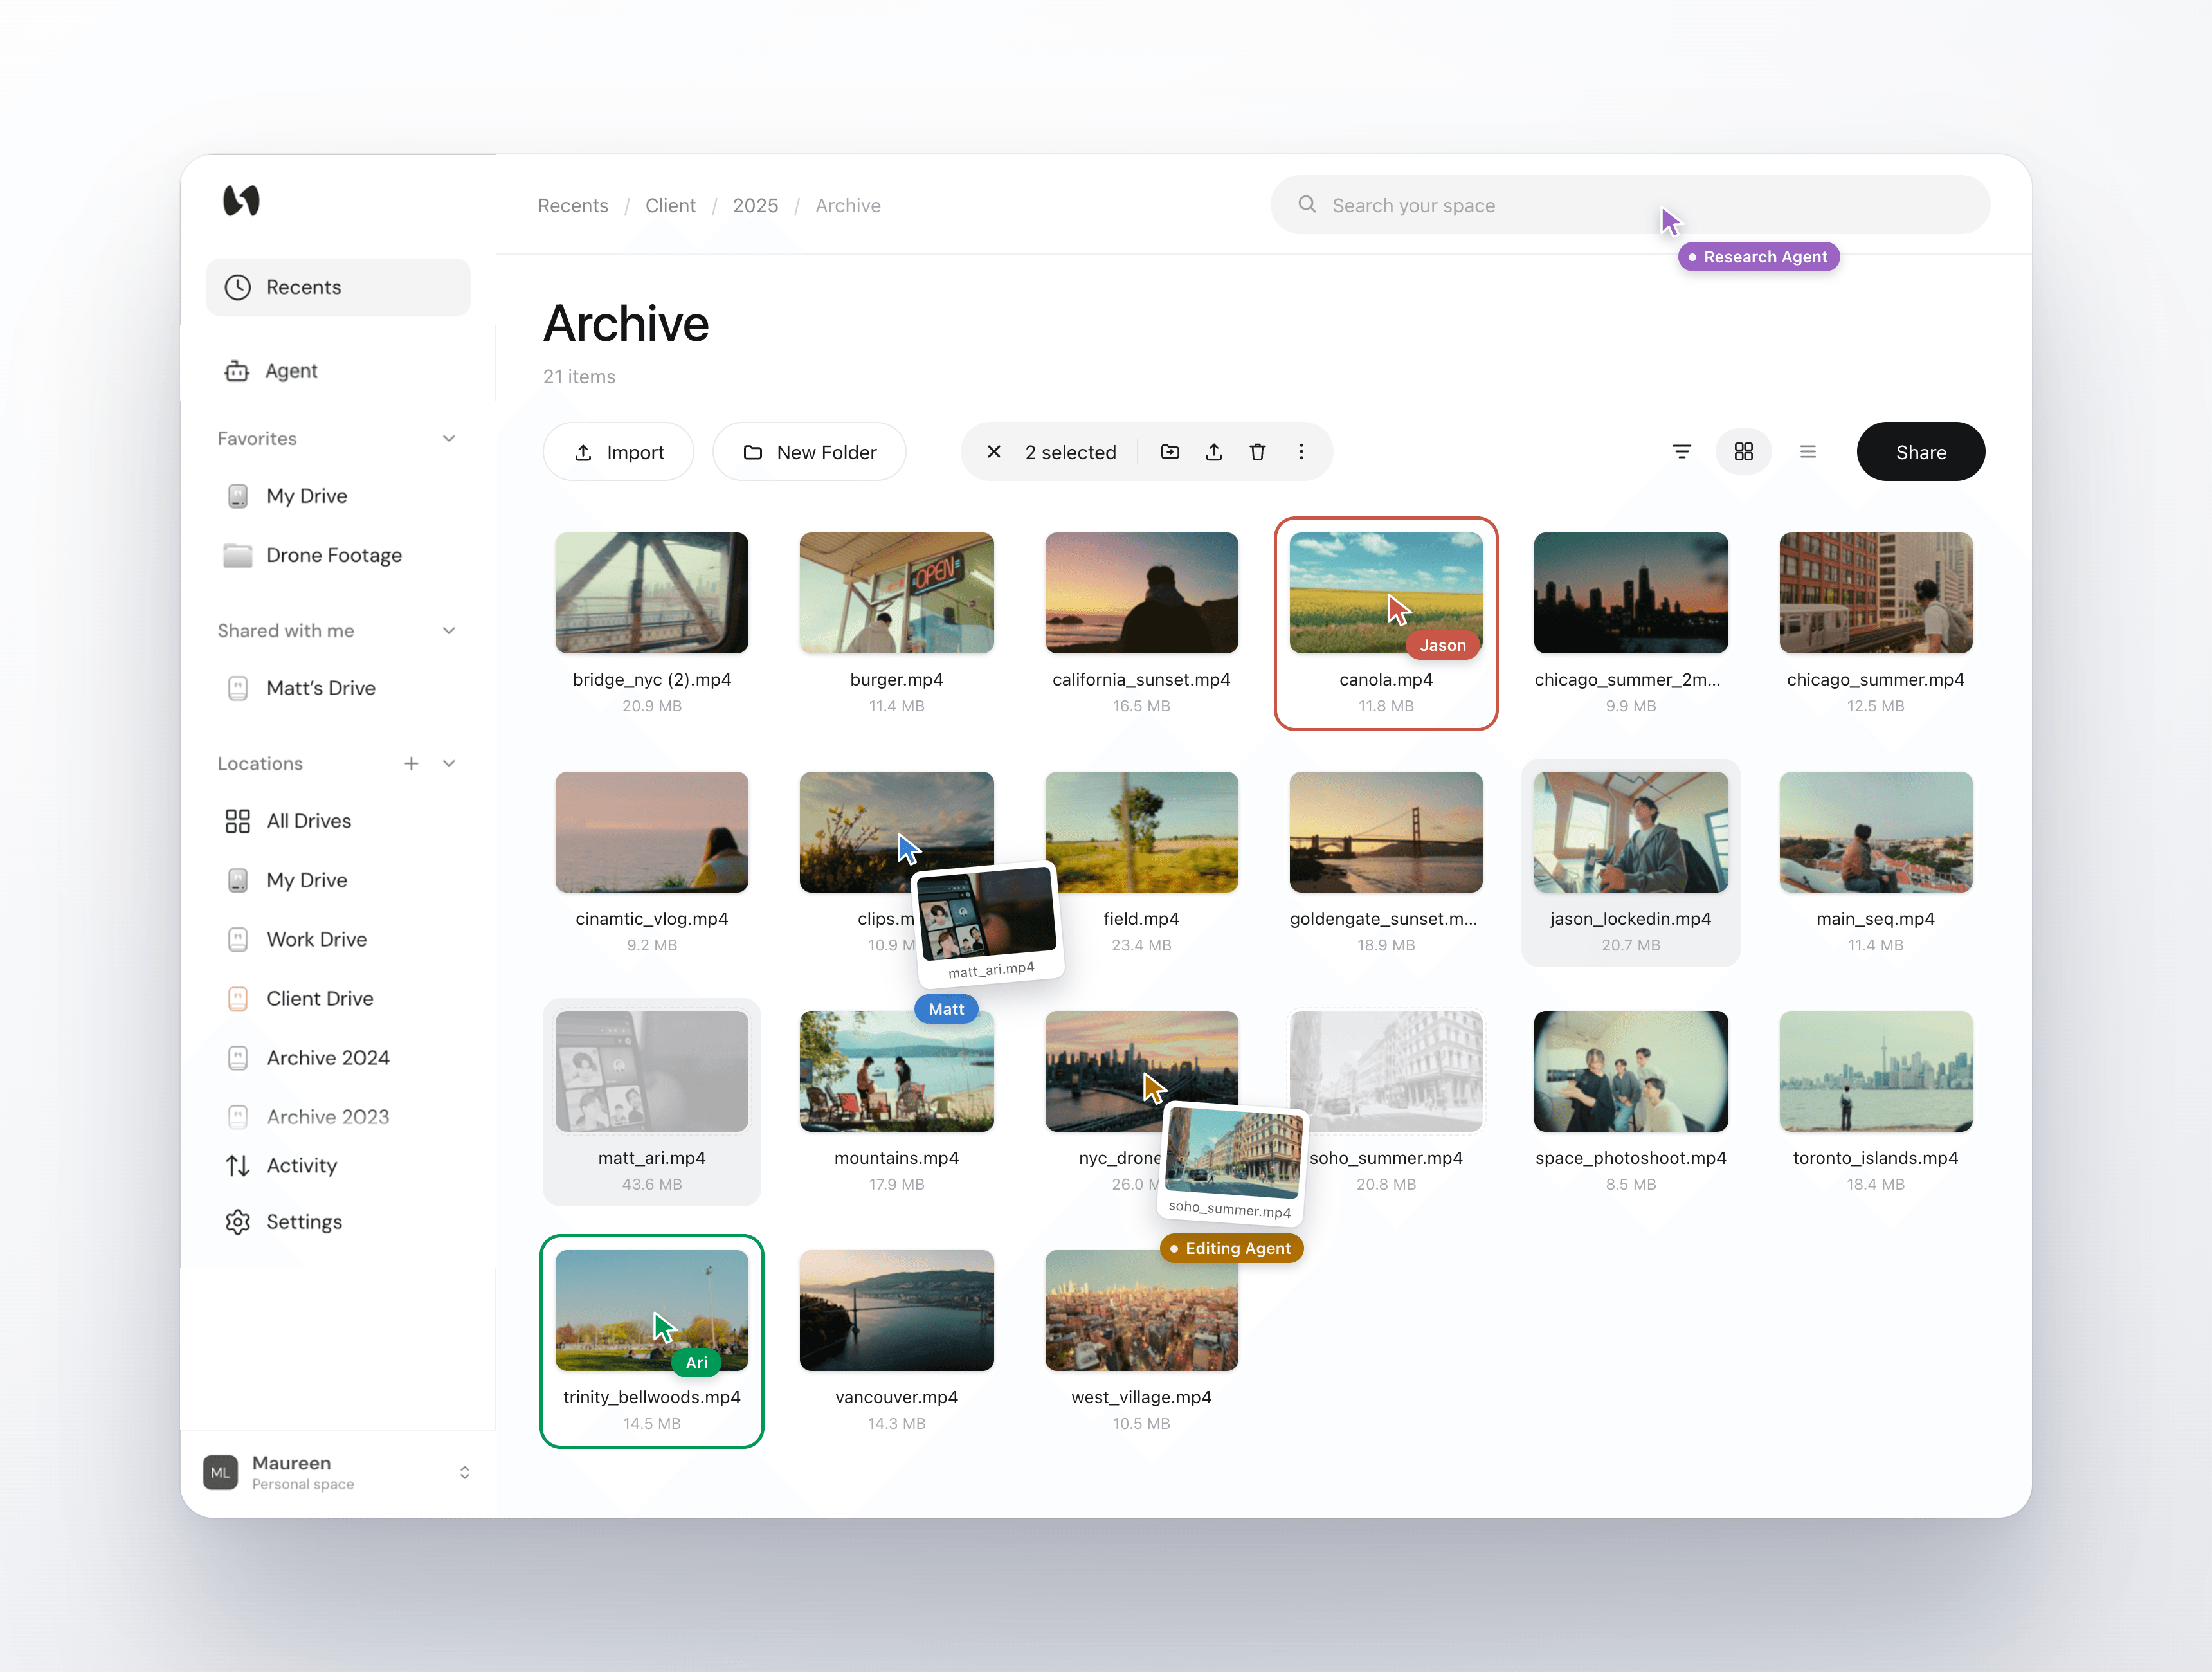Image resolution: width=2212 pixels, height=1672 pixels.
Task: Collapse the Locations section chevron
Action: [449, 764]
